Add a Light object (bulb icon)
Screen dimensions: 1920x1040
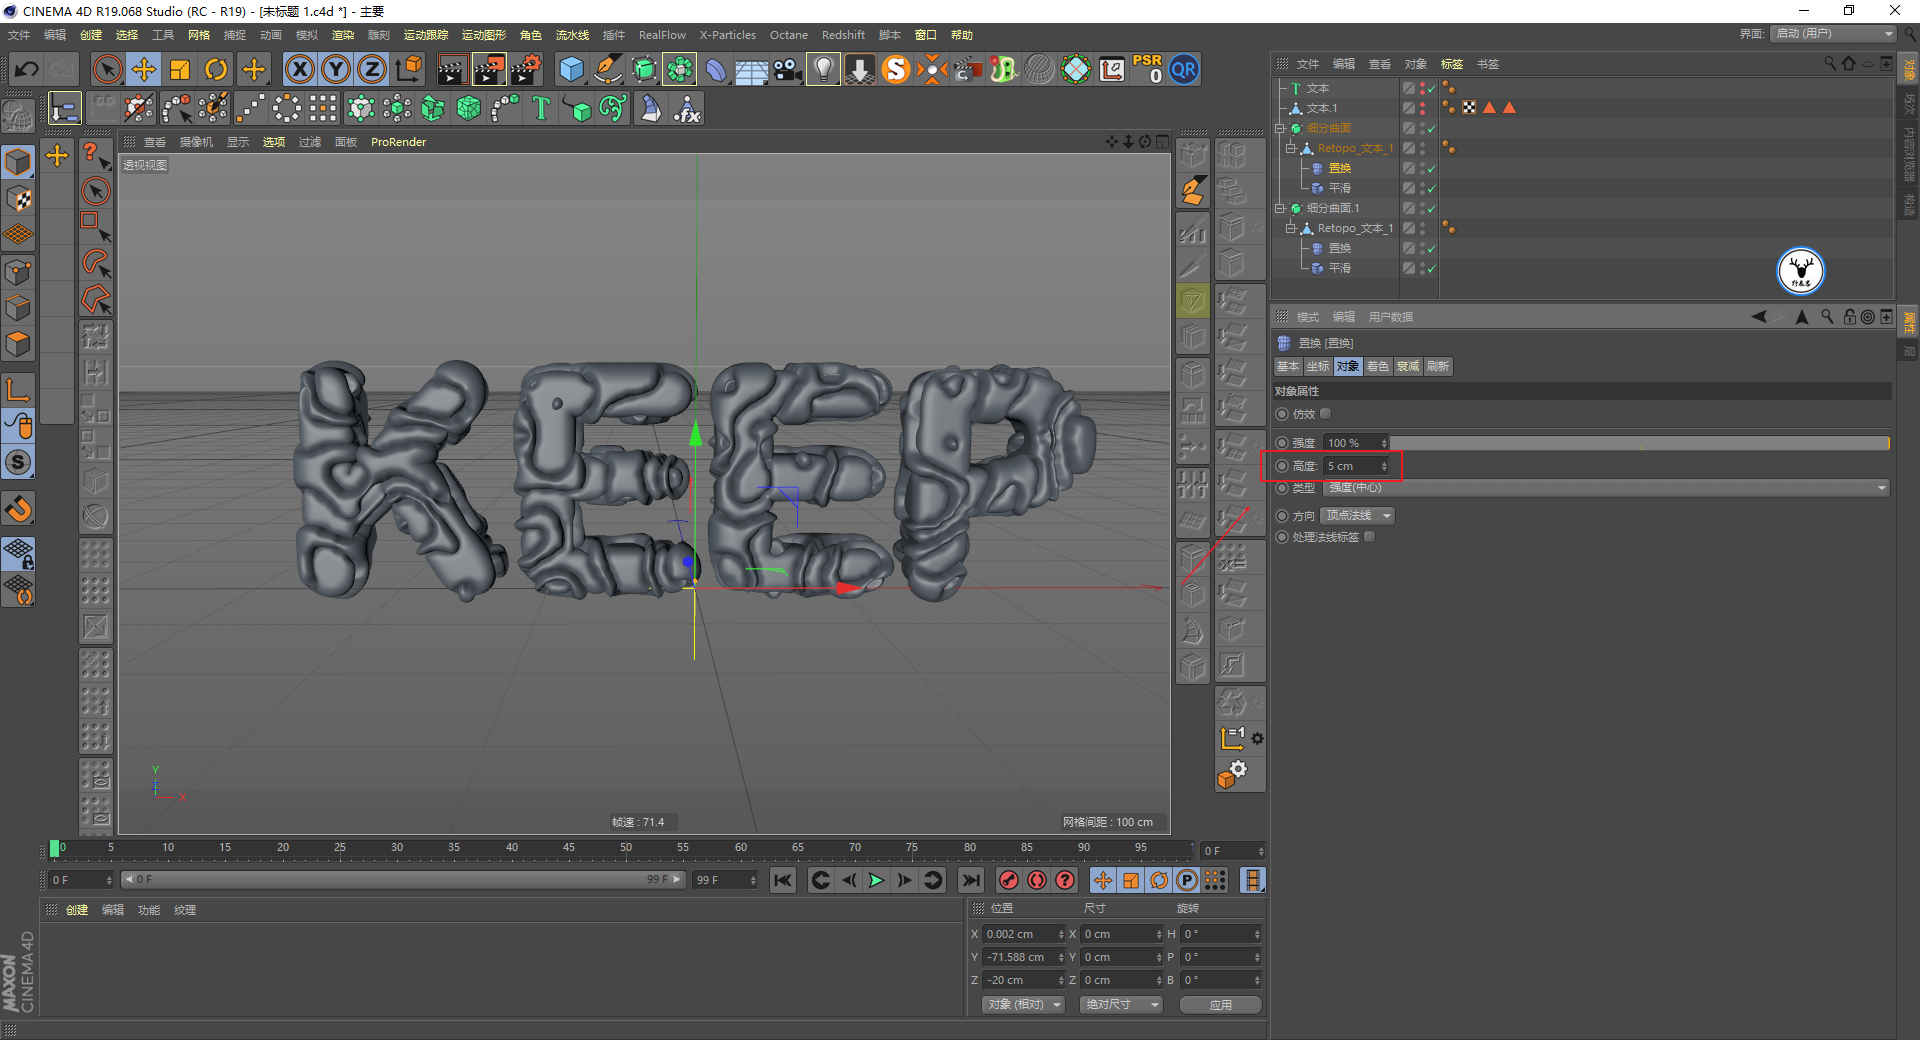(x=823, y=69)
